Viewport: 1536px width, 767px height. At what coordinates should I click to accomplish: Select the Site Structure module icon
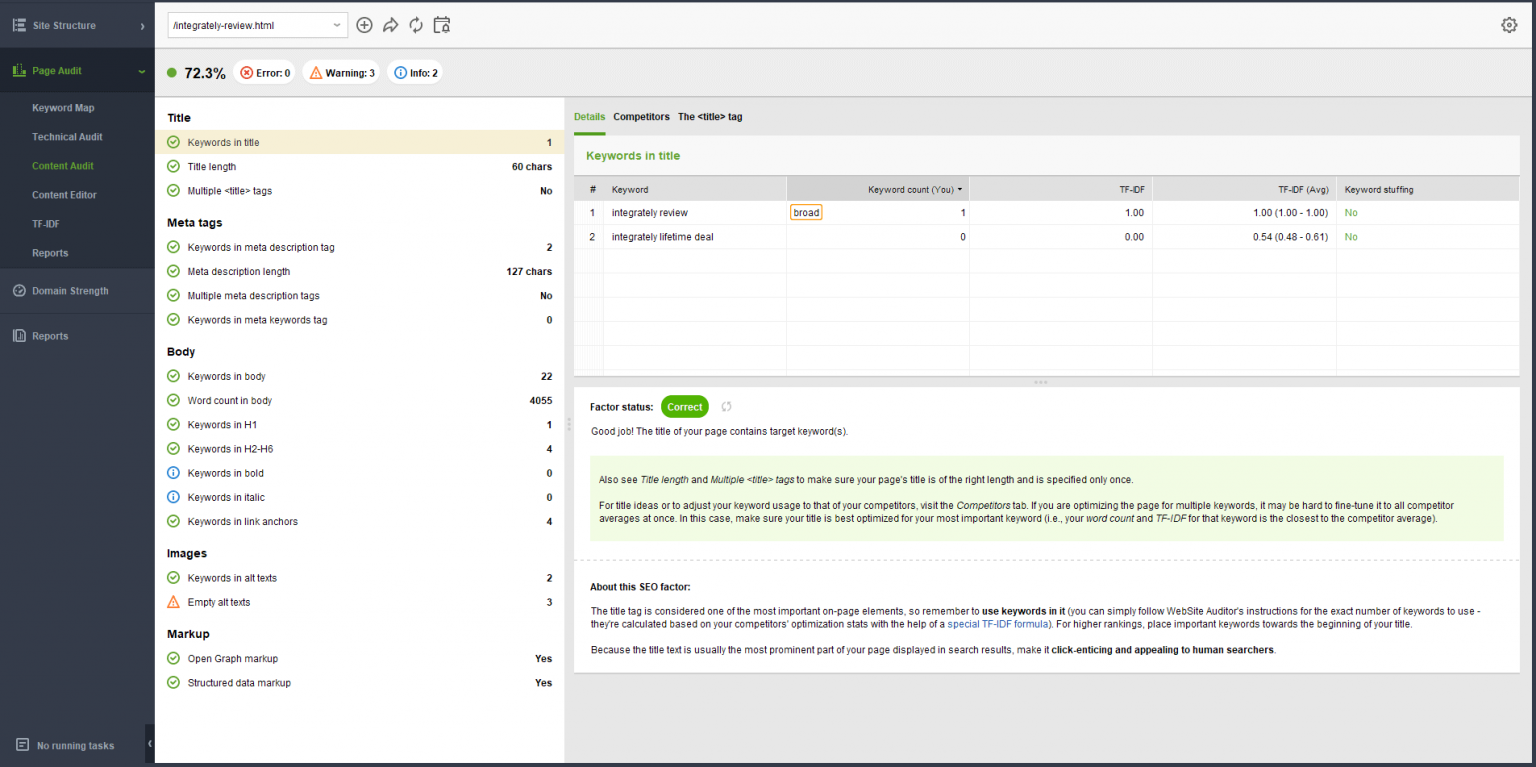pos(18,25)
